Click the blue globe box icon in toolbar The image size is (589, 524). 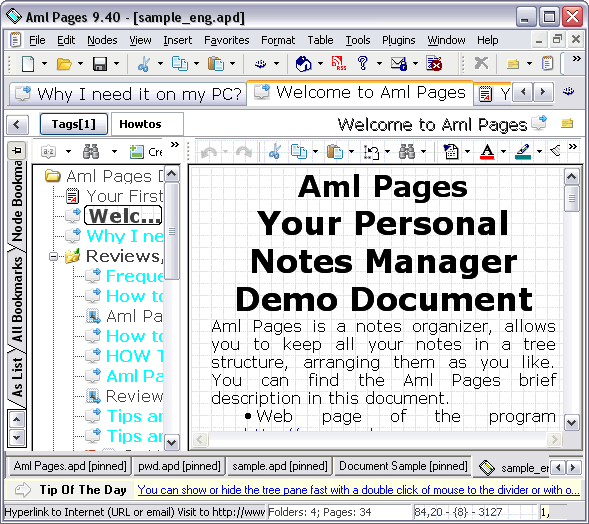click(304, 63)
